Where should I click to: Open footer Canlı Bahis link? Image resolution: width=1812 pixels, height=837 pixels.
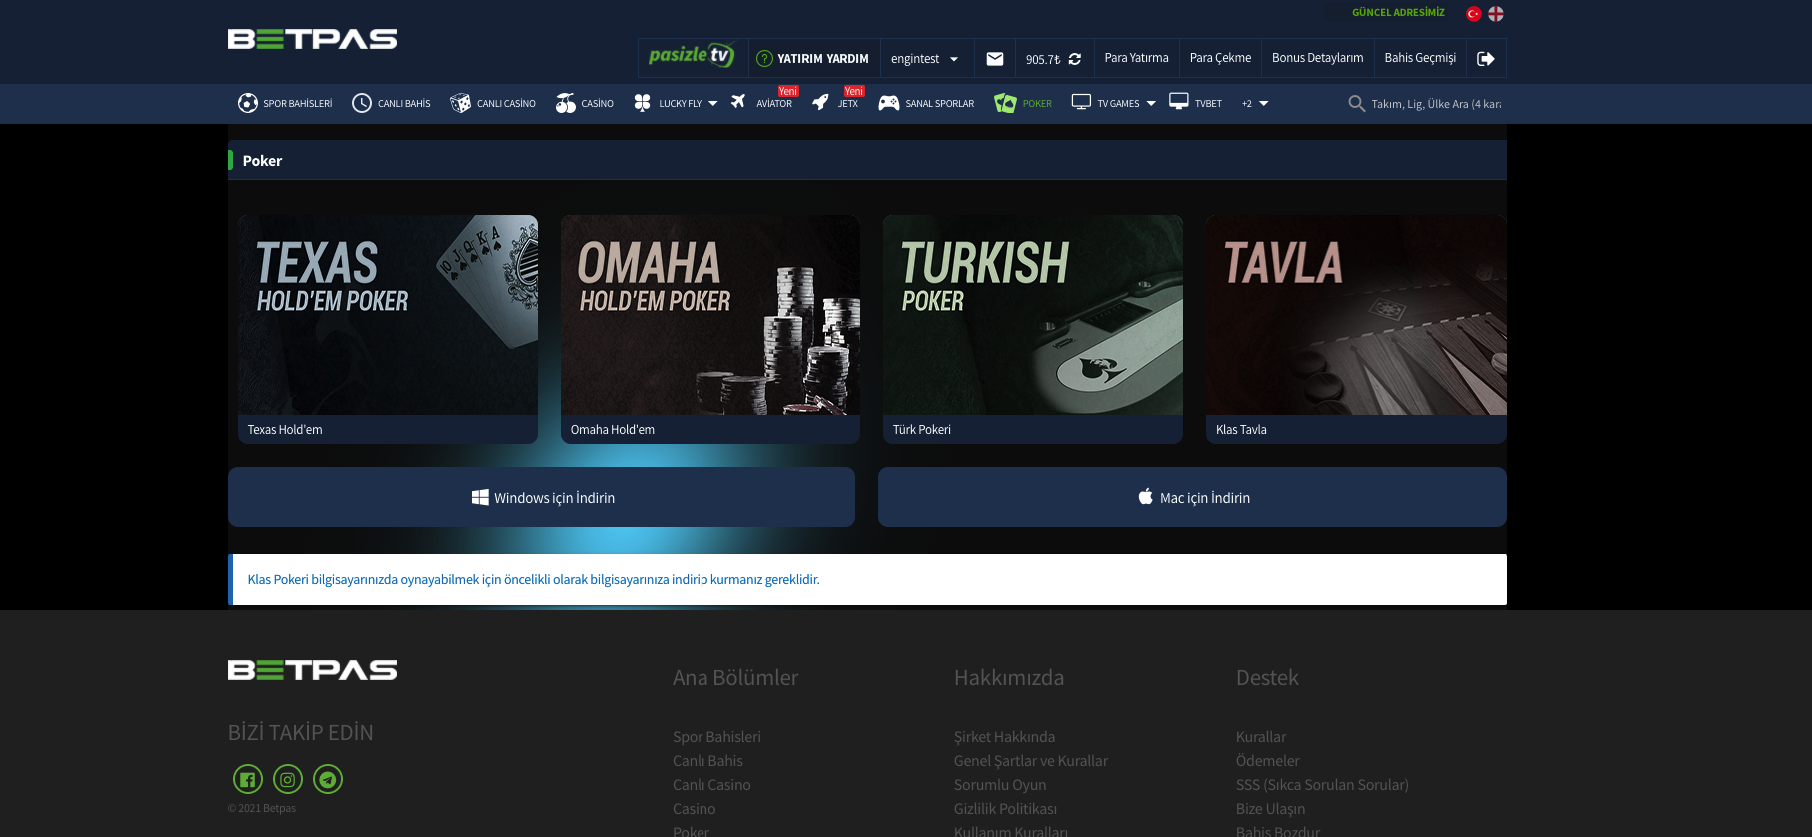(x=708, y=761)
